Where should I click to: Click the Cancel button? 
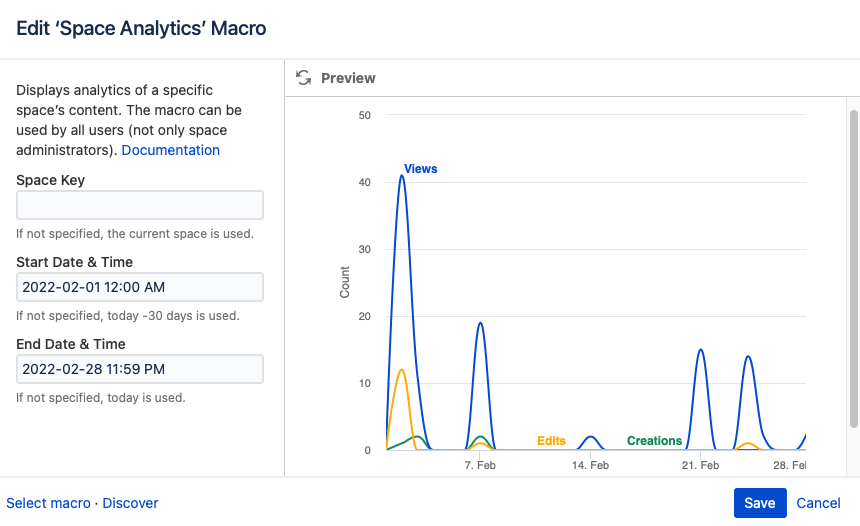coord(818,503)
